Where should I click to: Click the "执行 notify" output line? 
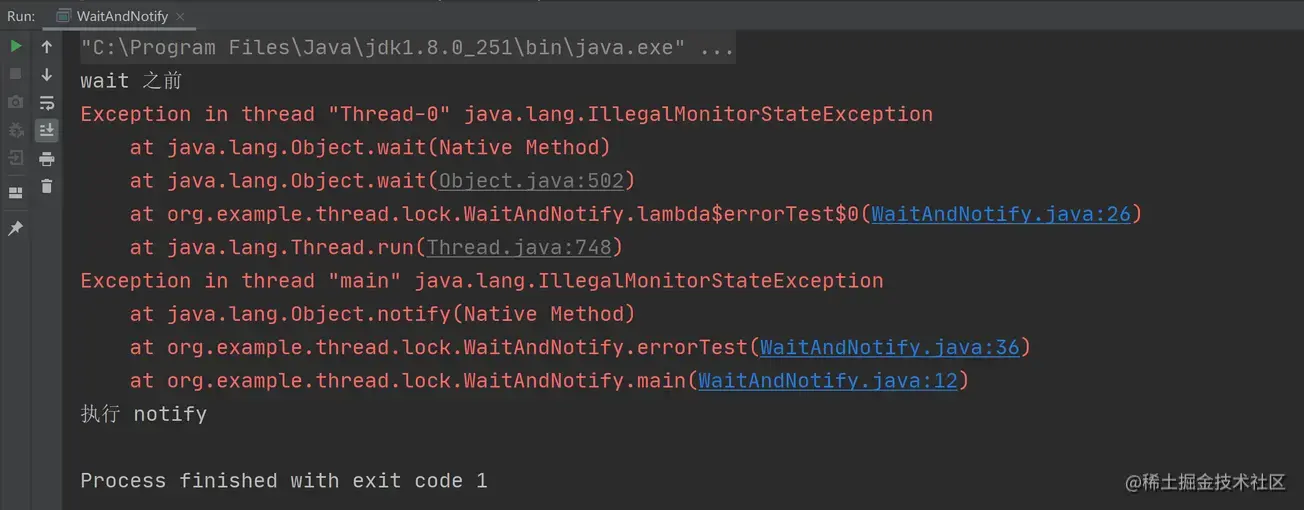tap(144, 414)
